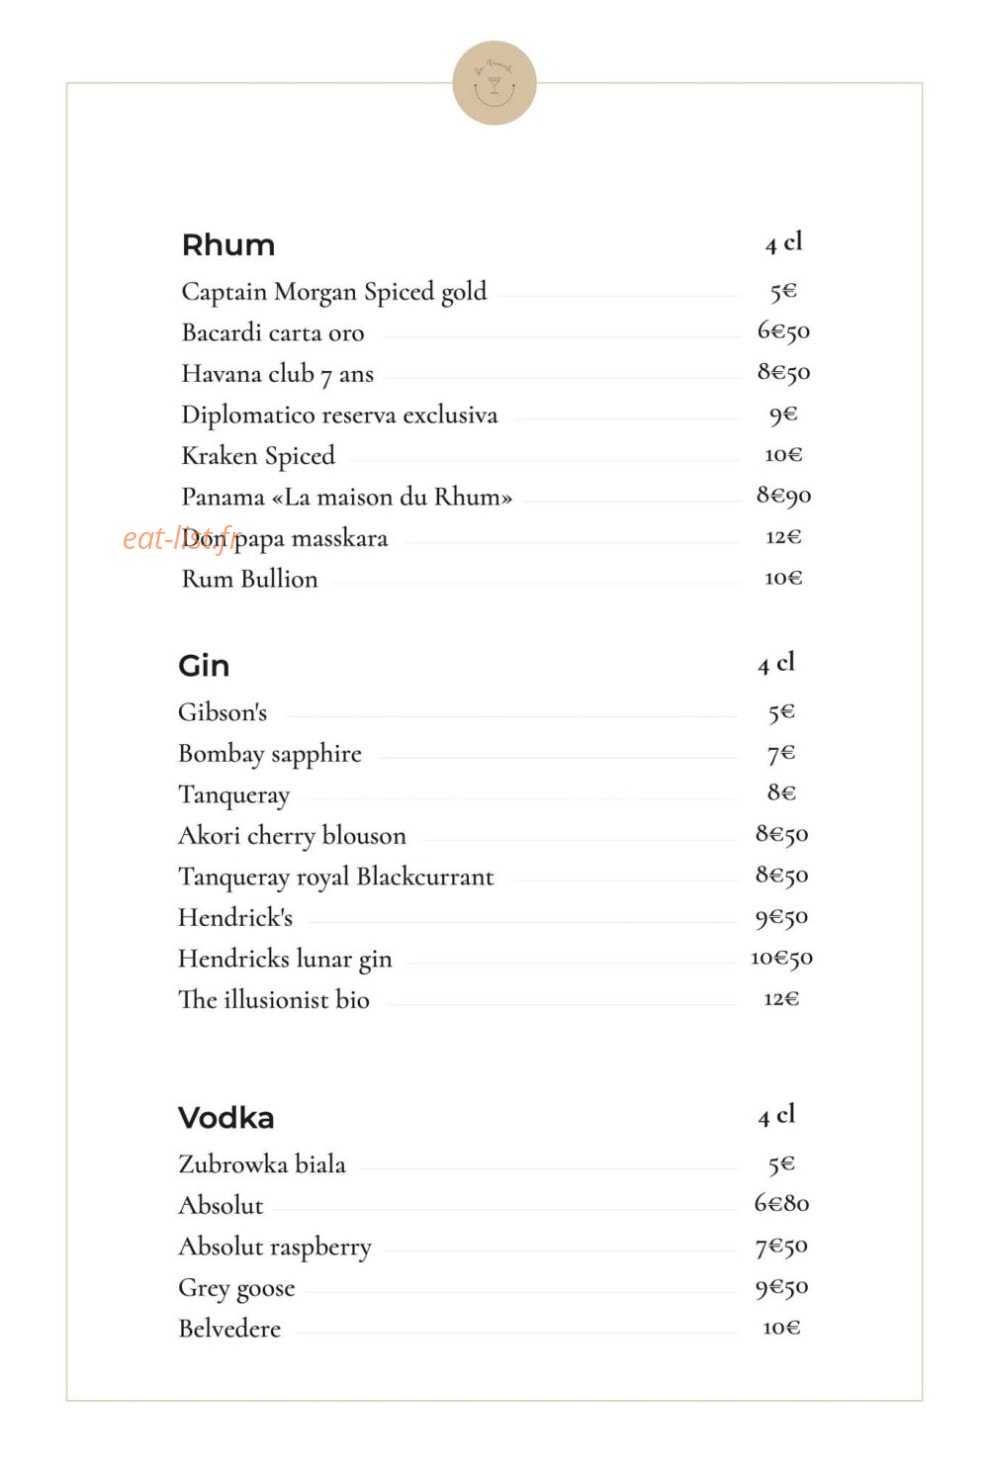Select Hendricks lunar gin

(x=285, y=959)
